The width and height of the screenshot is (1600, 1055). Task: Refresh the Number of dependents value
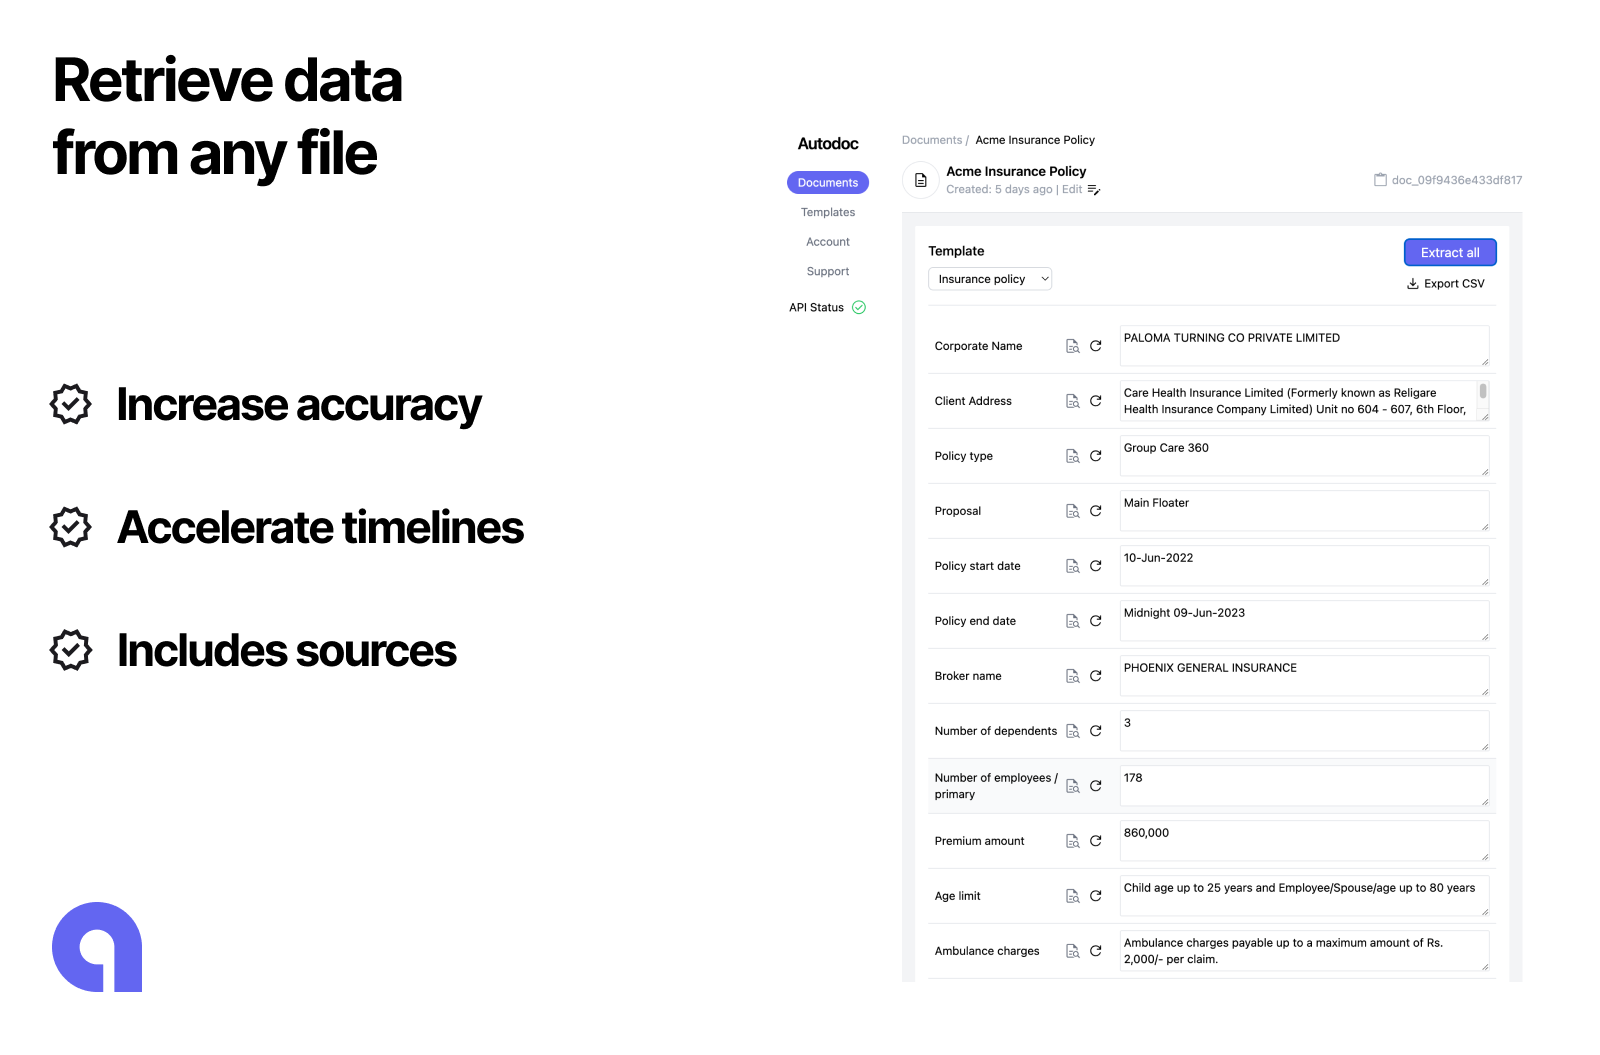pyautogui.click(x=1096, y=731)
